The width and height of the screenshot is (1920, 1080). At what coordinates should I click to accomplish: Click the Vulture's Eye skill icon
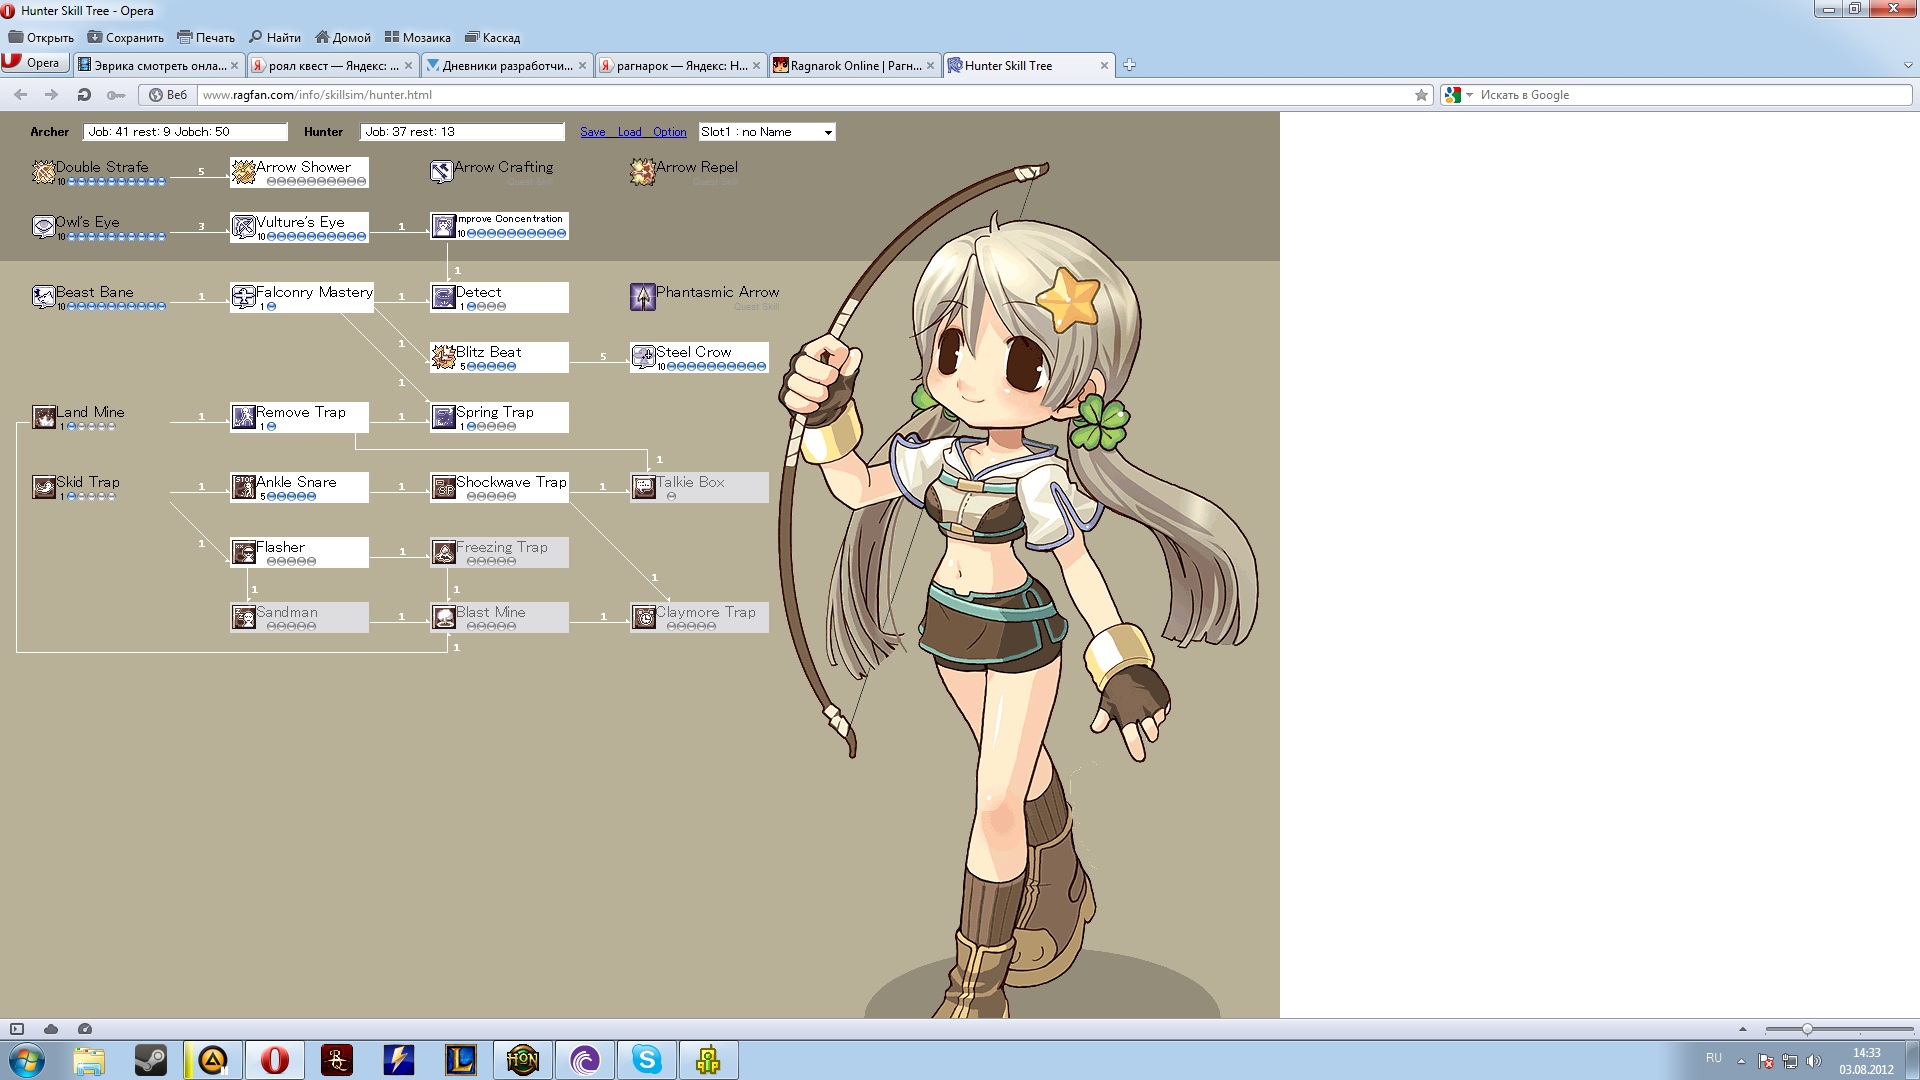pyautogui.click(x=243, y=227)
